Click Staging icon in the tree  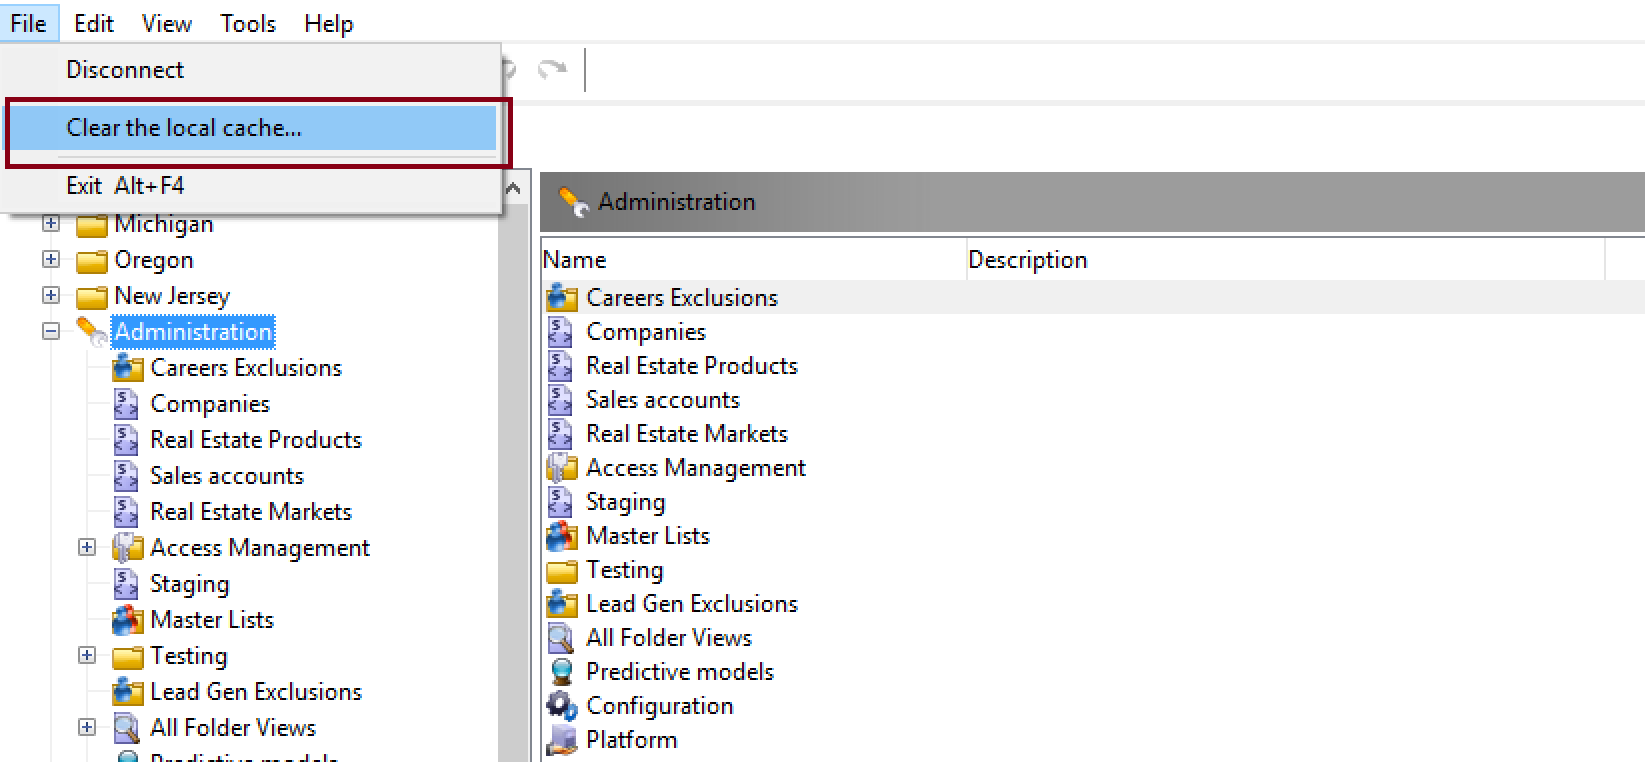pos(126,584)
